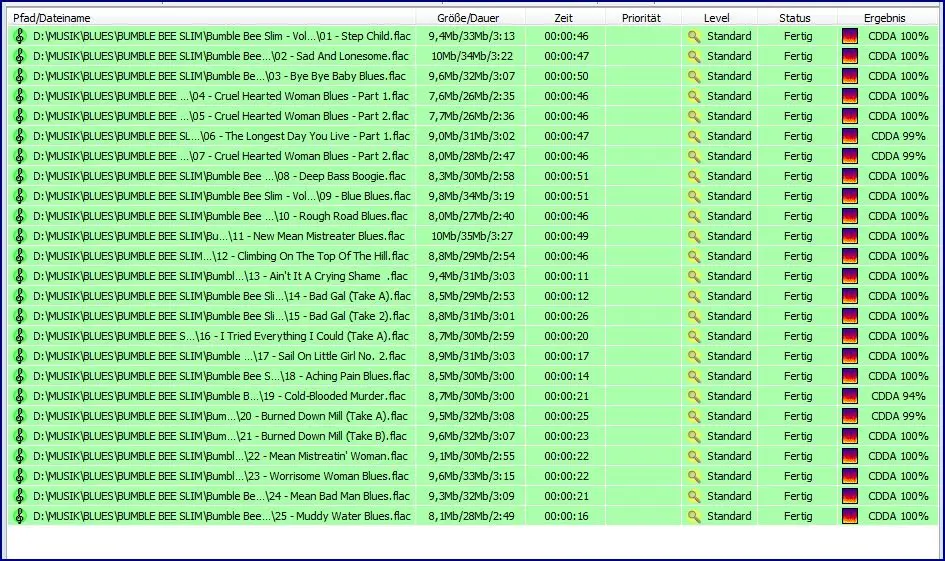Click magnifier level icon in 12 - Climbing On Top row
Image resolution: width=945 pixels, height=561 pixels.
coord(694,256)
